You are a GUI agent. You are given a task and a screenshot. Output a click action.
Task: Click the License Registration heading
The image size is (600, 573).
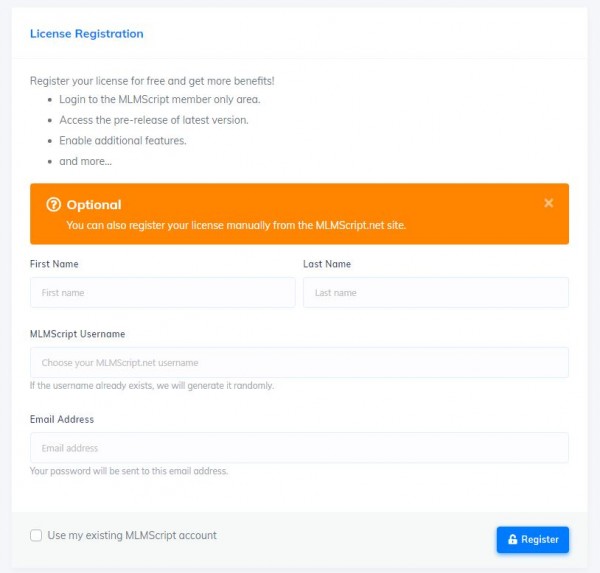click(x=87, y=34)
